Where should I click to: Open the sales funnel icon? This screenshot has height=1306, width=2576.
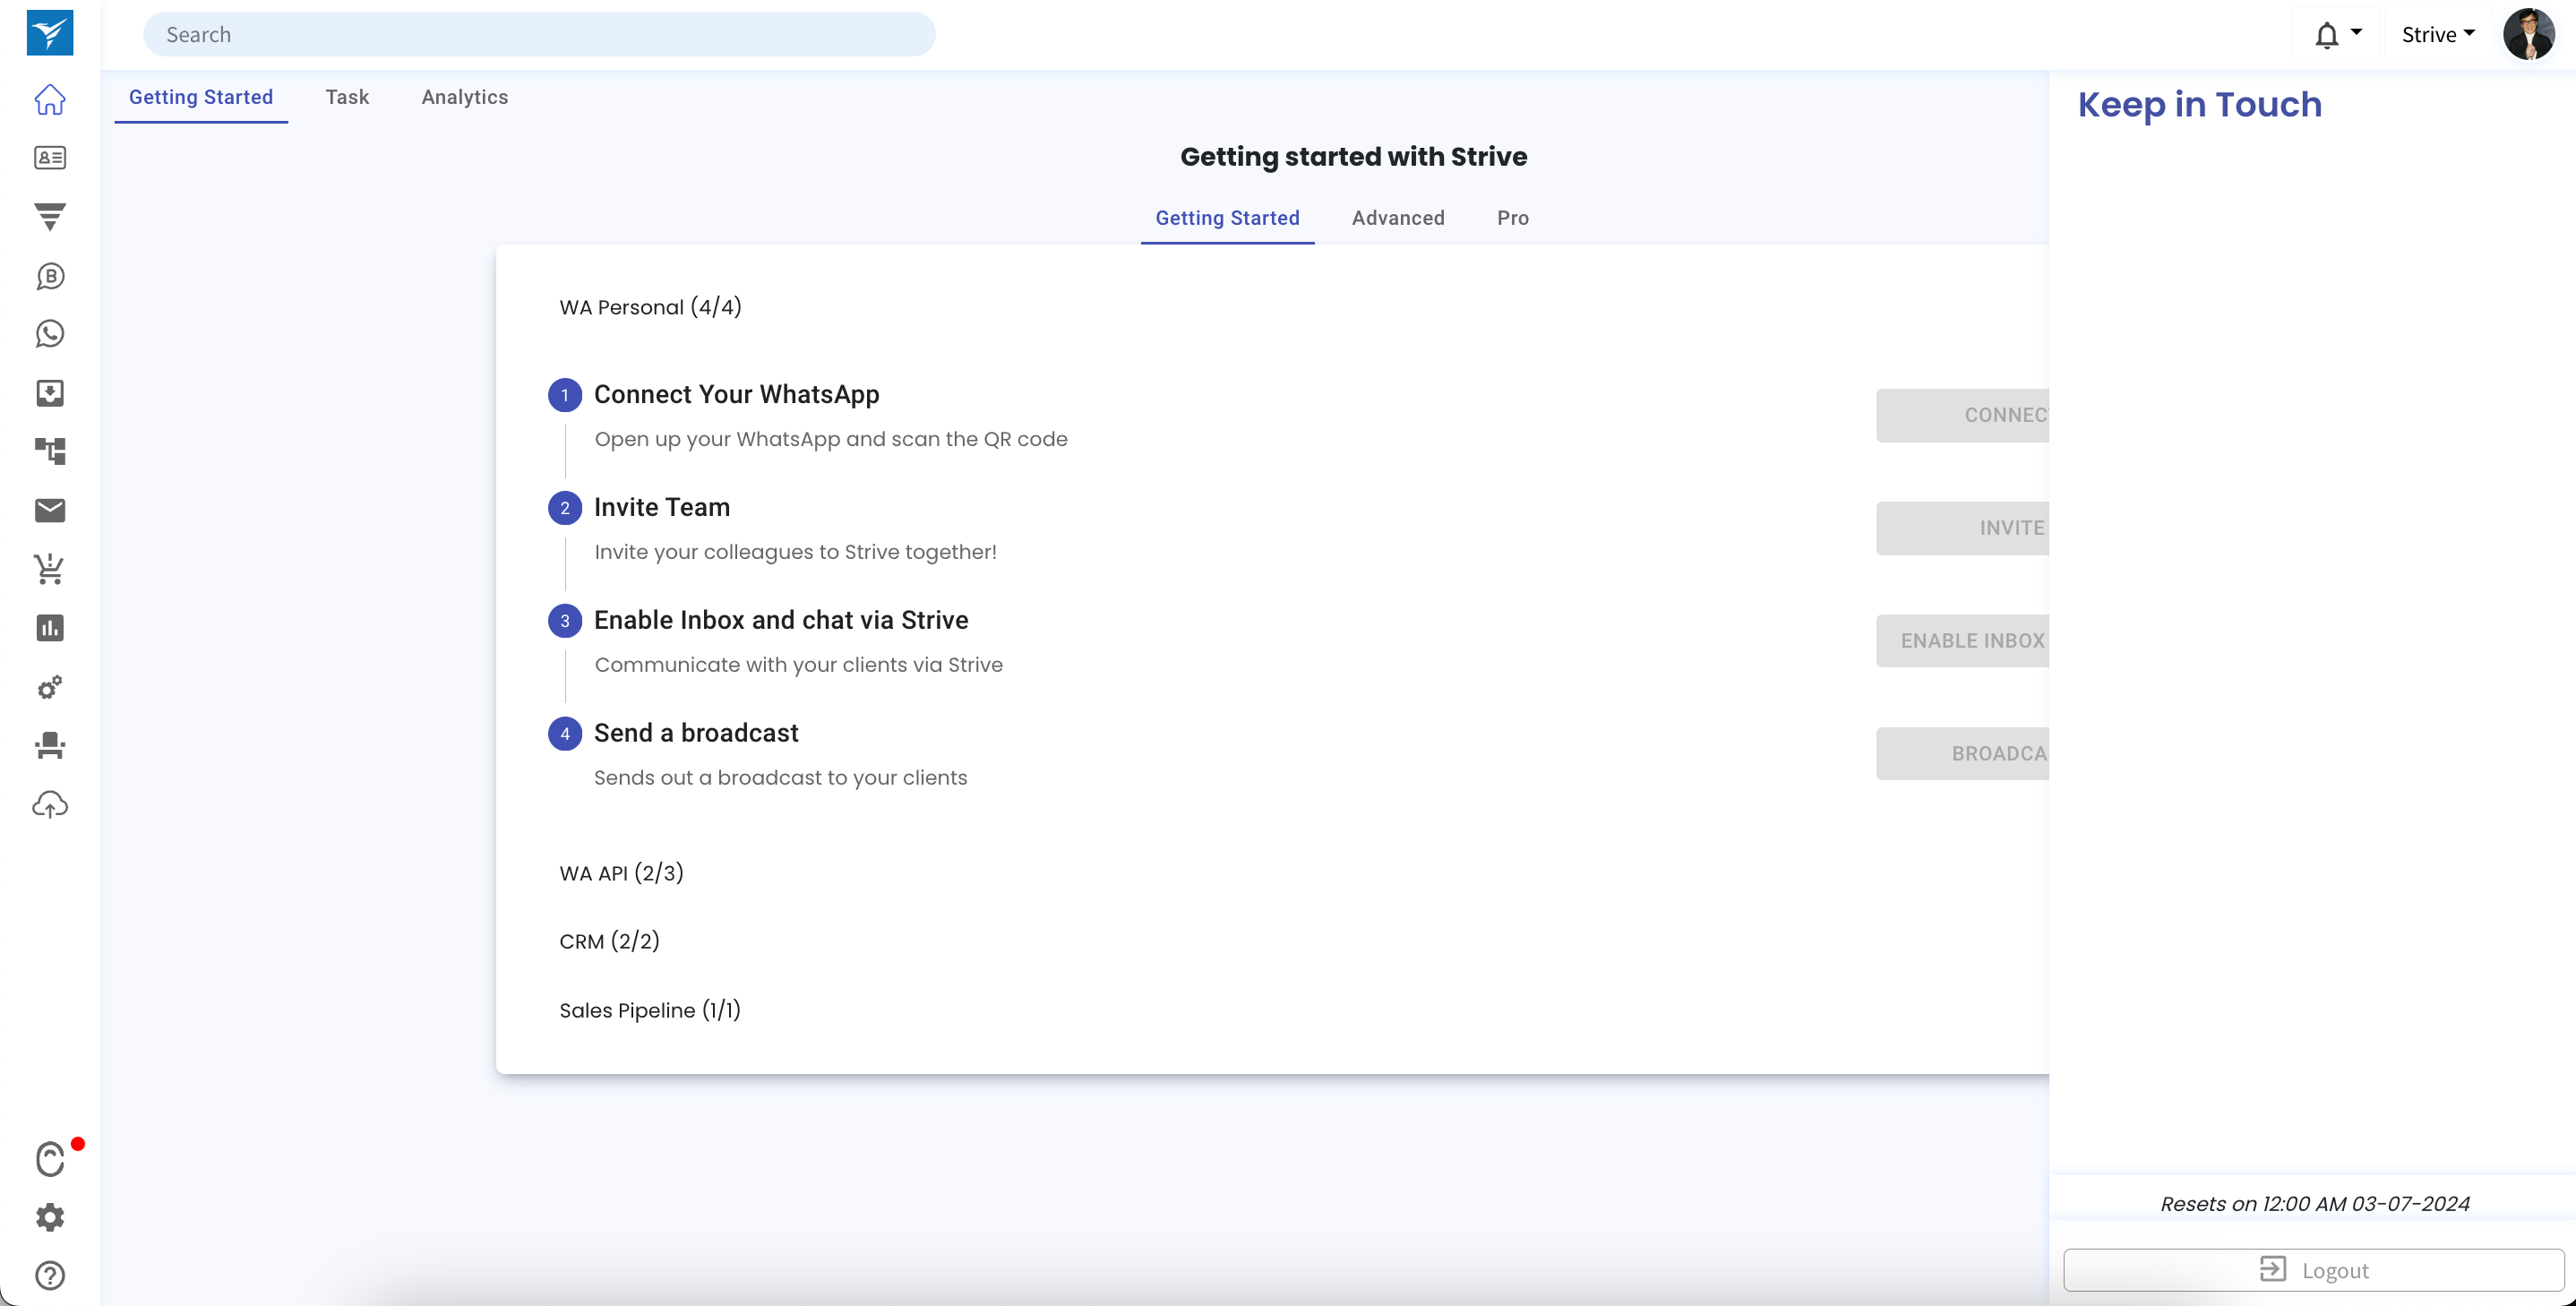point(50,217)
